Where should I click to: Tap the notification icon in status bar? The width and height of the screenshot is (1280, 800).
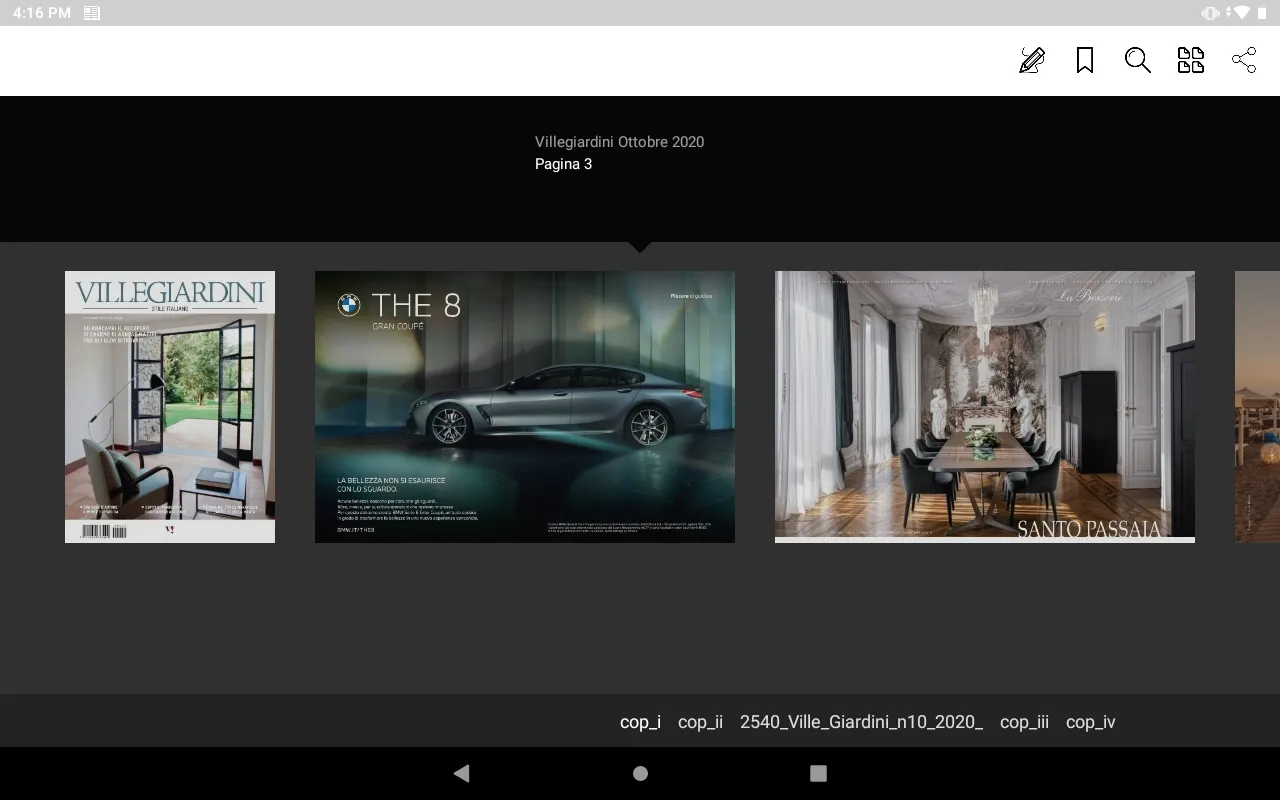pyautogui.click(x=92, y=13)
